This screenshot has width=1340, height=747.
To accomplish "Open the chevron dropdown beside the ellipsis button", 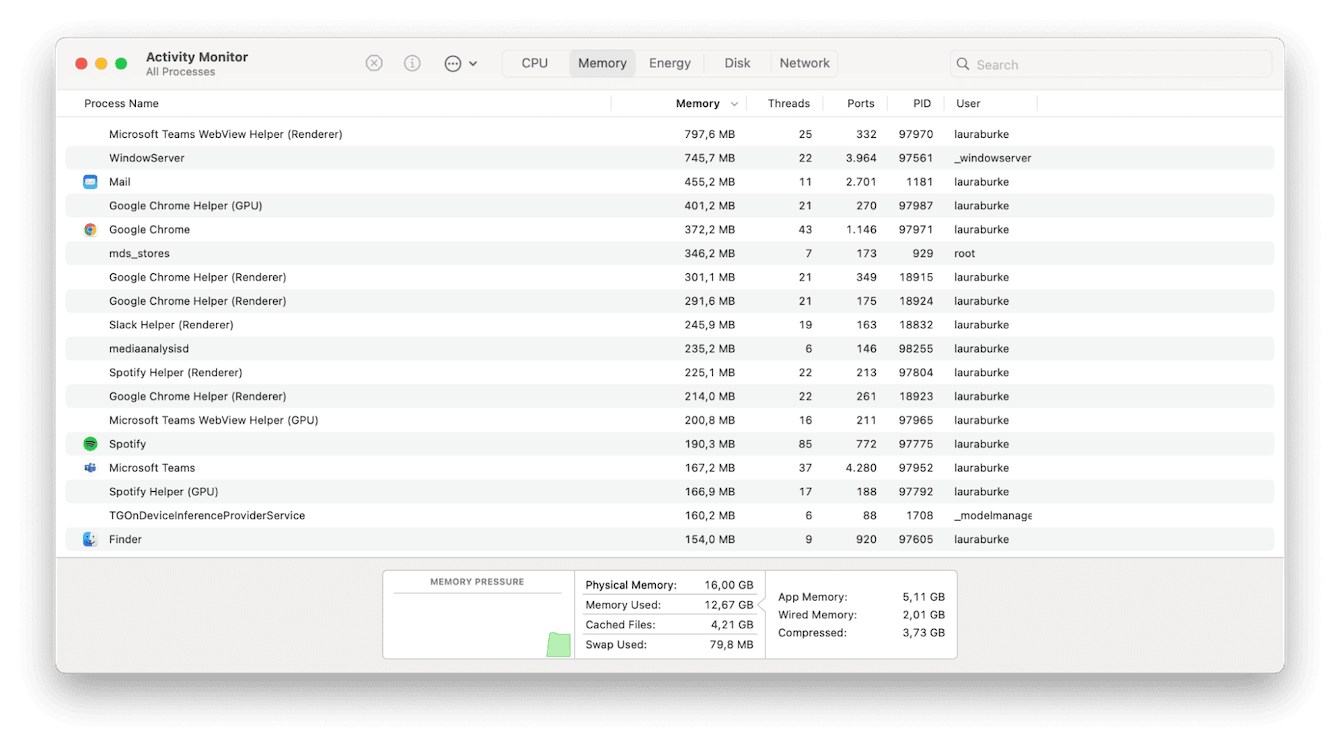I will (474, 62).
